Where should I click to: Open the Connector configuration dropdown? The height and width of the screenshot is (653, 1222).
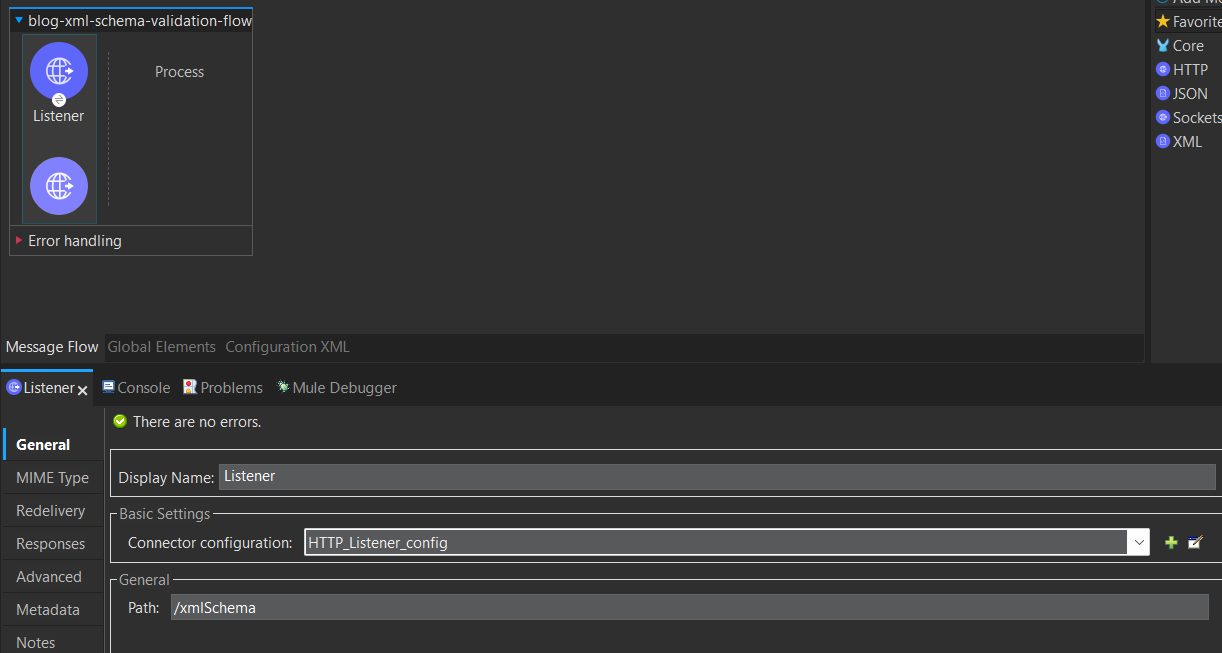click(x=1138, y=543)
